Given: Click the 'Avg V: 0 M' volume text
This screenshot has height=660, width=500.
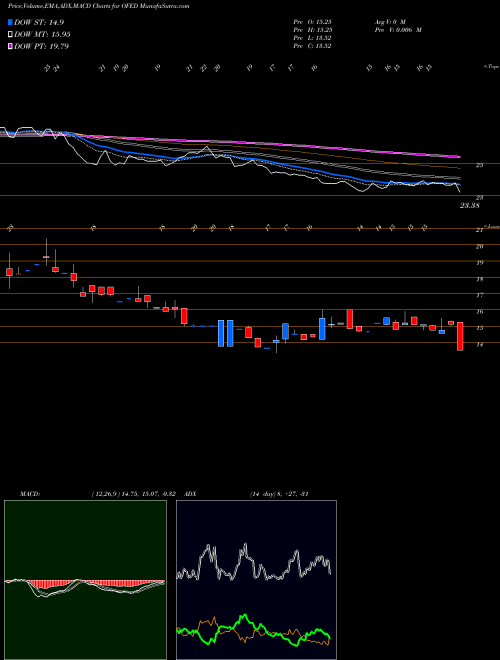Looking at the screenshot, I should coord(389,21).
